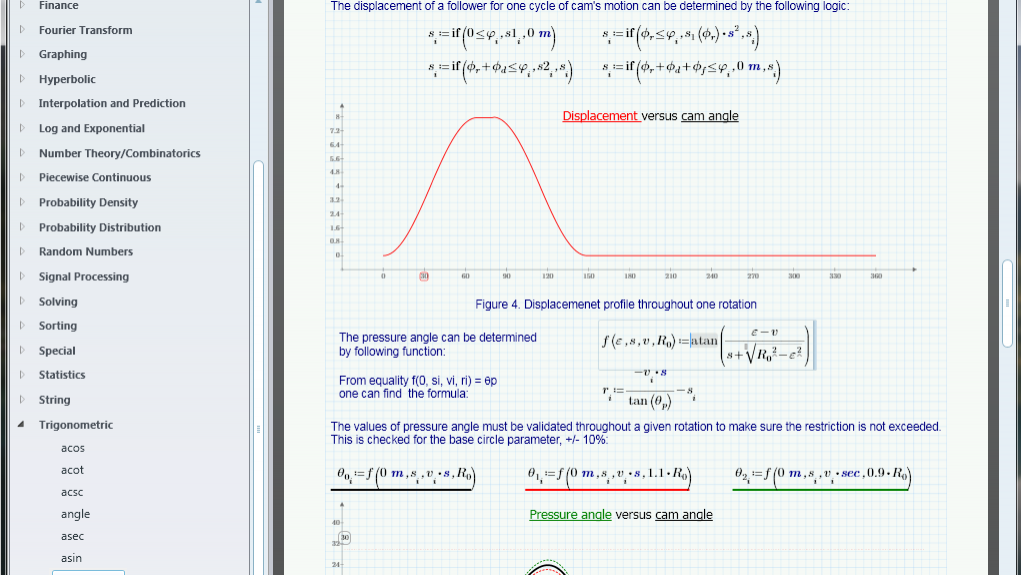
Task: Click atan in the pressure angle function
Action: coord(704,341)
